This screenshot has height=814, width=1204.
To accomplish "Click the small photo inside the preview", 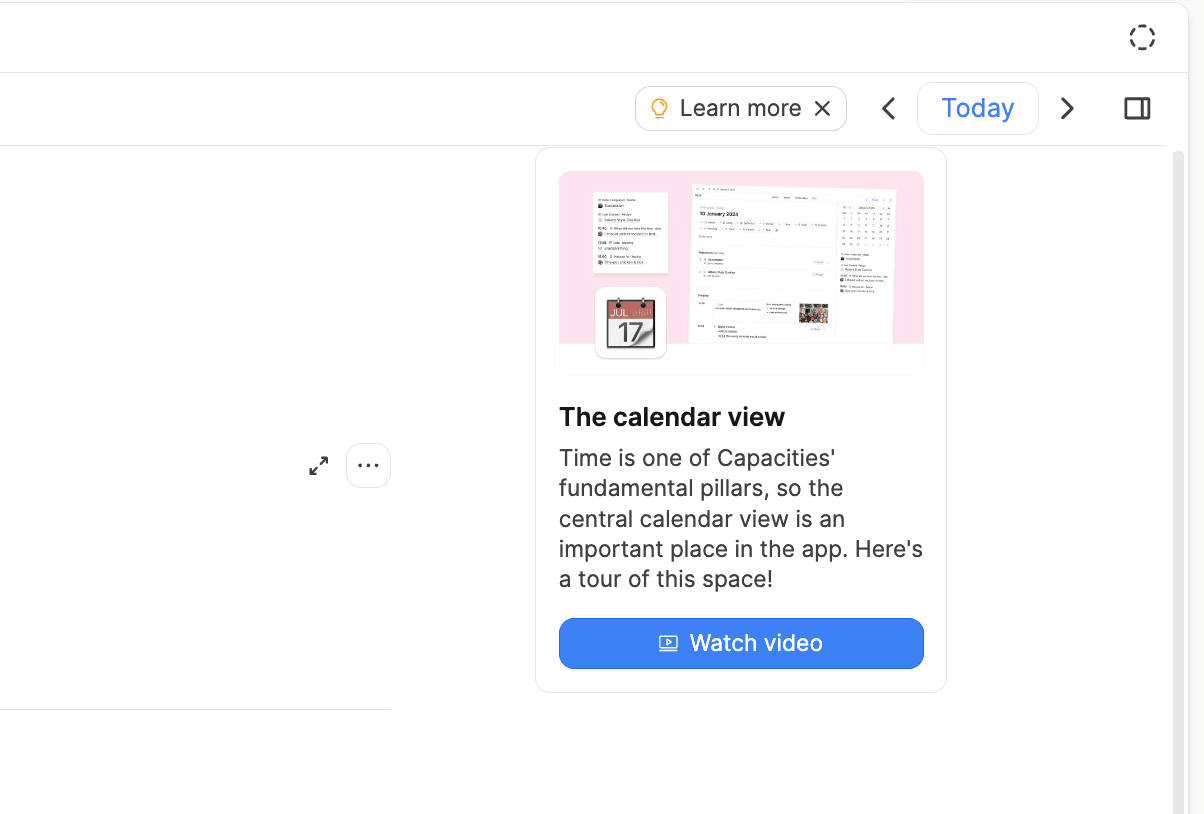I will click(812, 313).
